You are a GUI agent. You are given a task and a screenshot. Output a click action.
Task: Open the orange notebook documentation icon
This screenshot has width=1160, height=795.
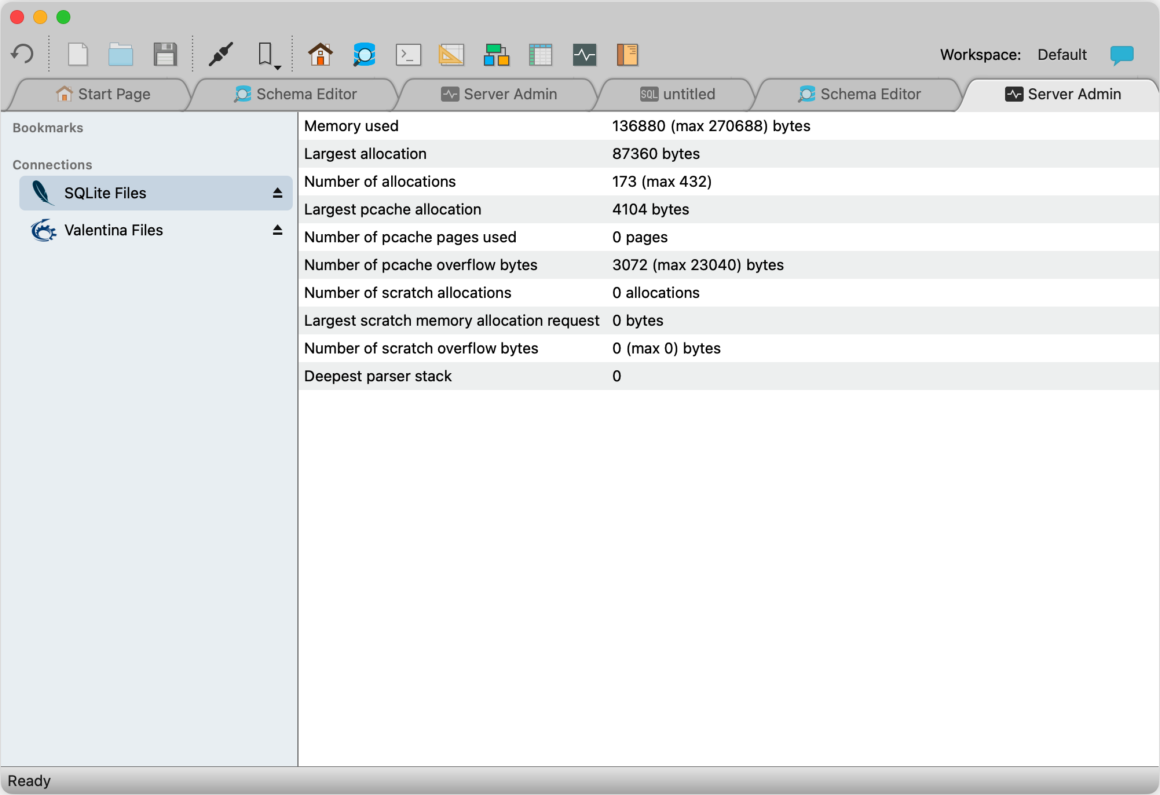(x=627, y=55)
